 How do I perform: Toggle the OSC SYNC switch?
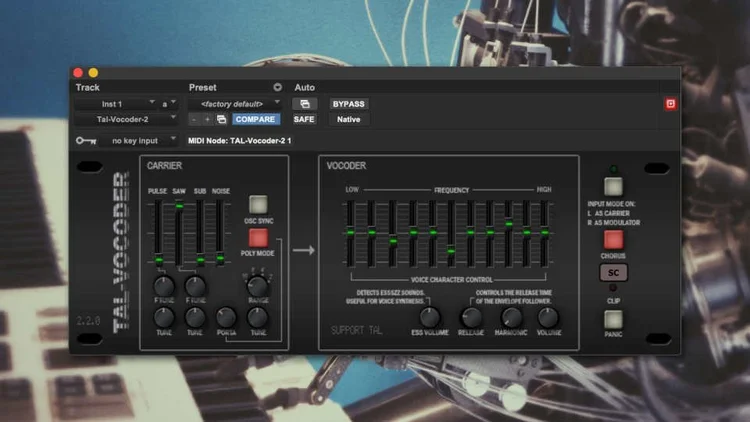coord(258,204)
